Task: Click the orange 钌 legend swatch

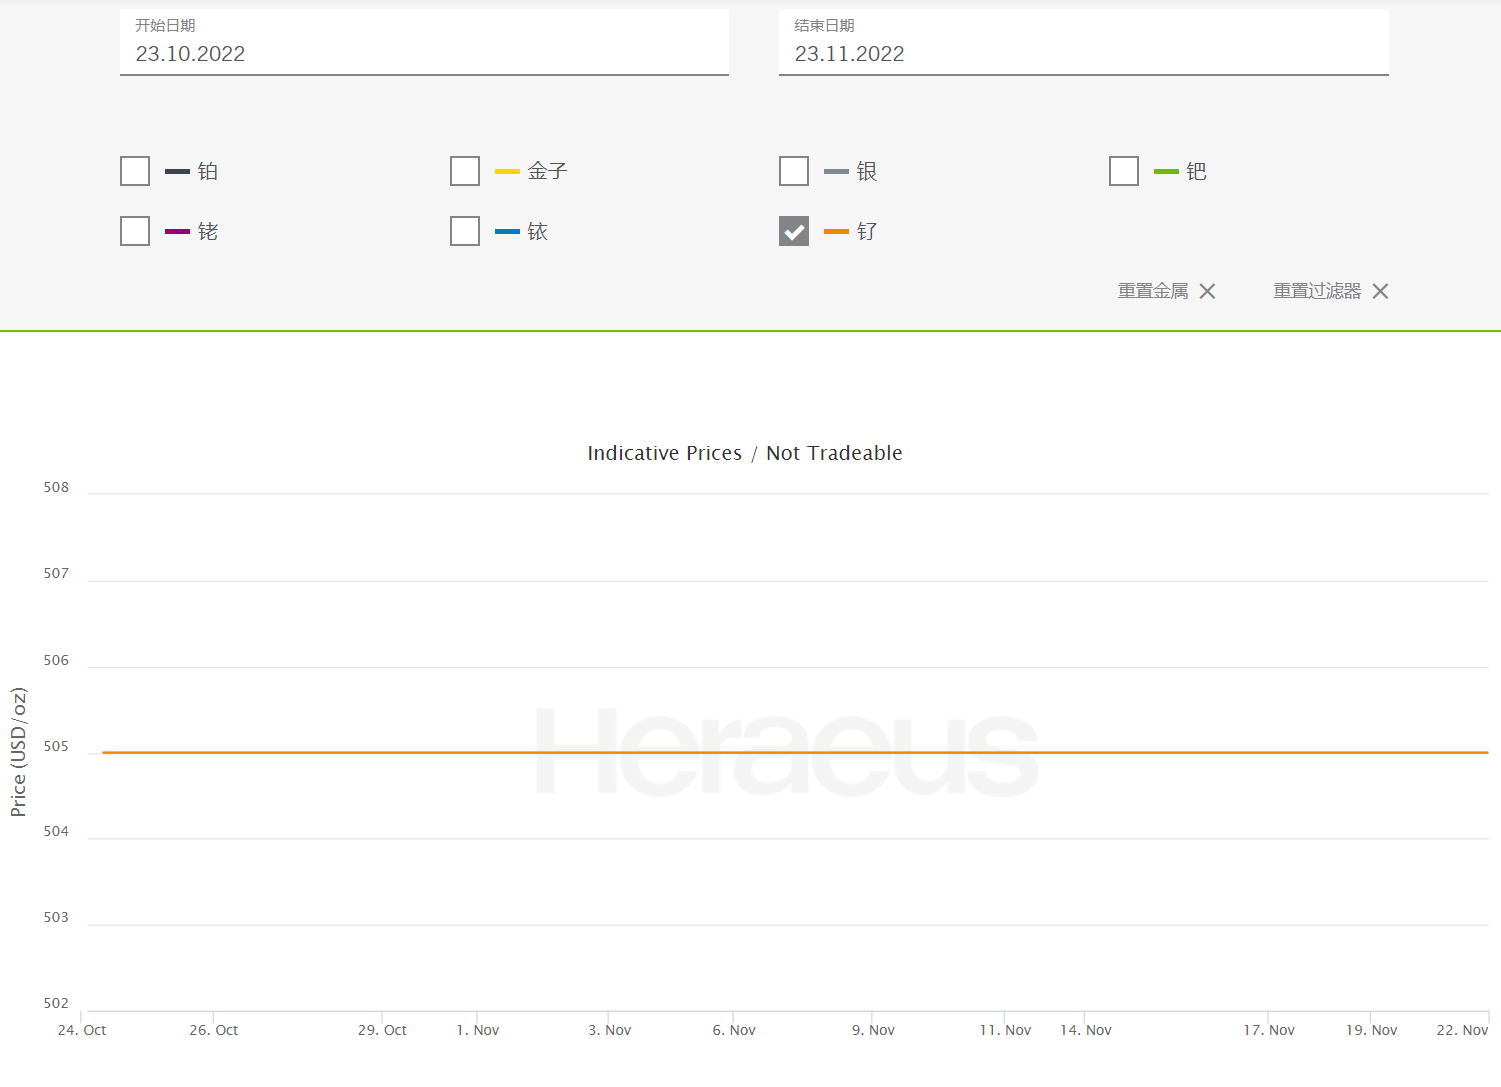Action: [836, 232]
